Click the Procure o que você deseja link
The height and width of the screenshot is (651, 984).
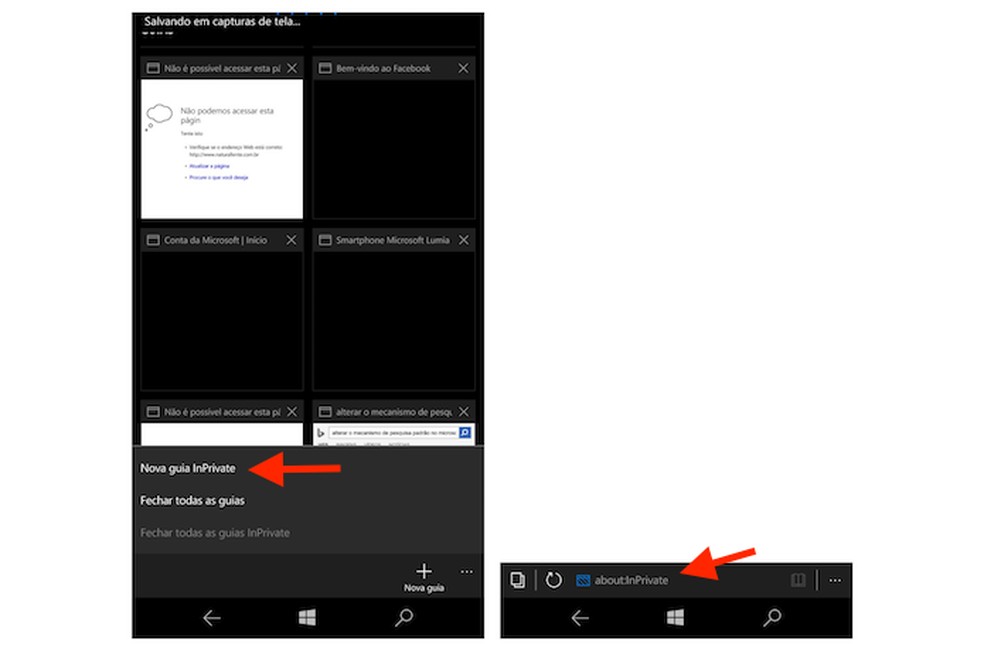(x=217, y=177)
